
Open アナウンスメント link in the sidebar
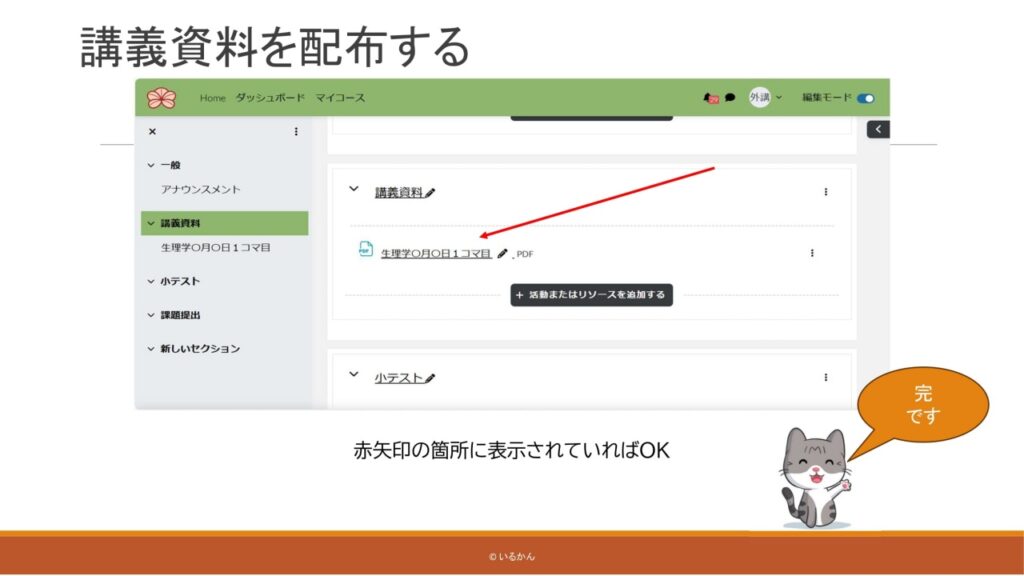[201, 189]
